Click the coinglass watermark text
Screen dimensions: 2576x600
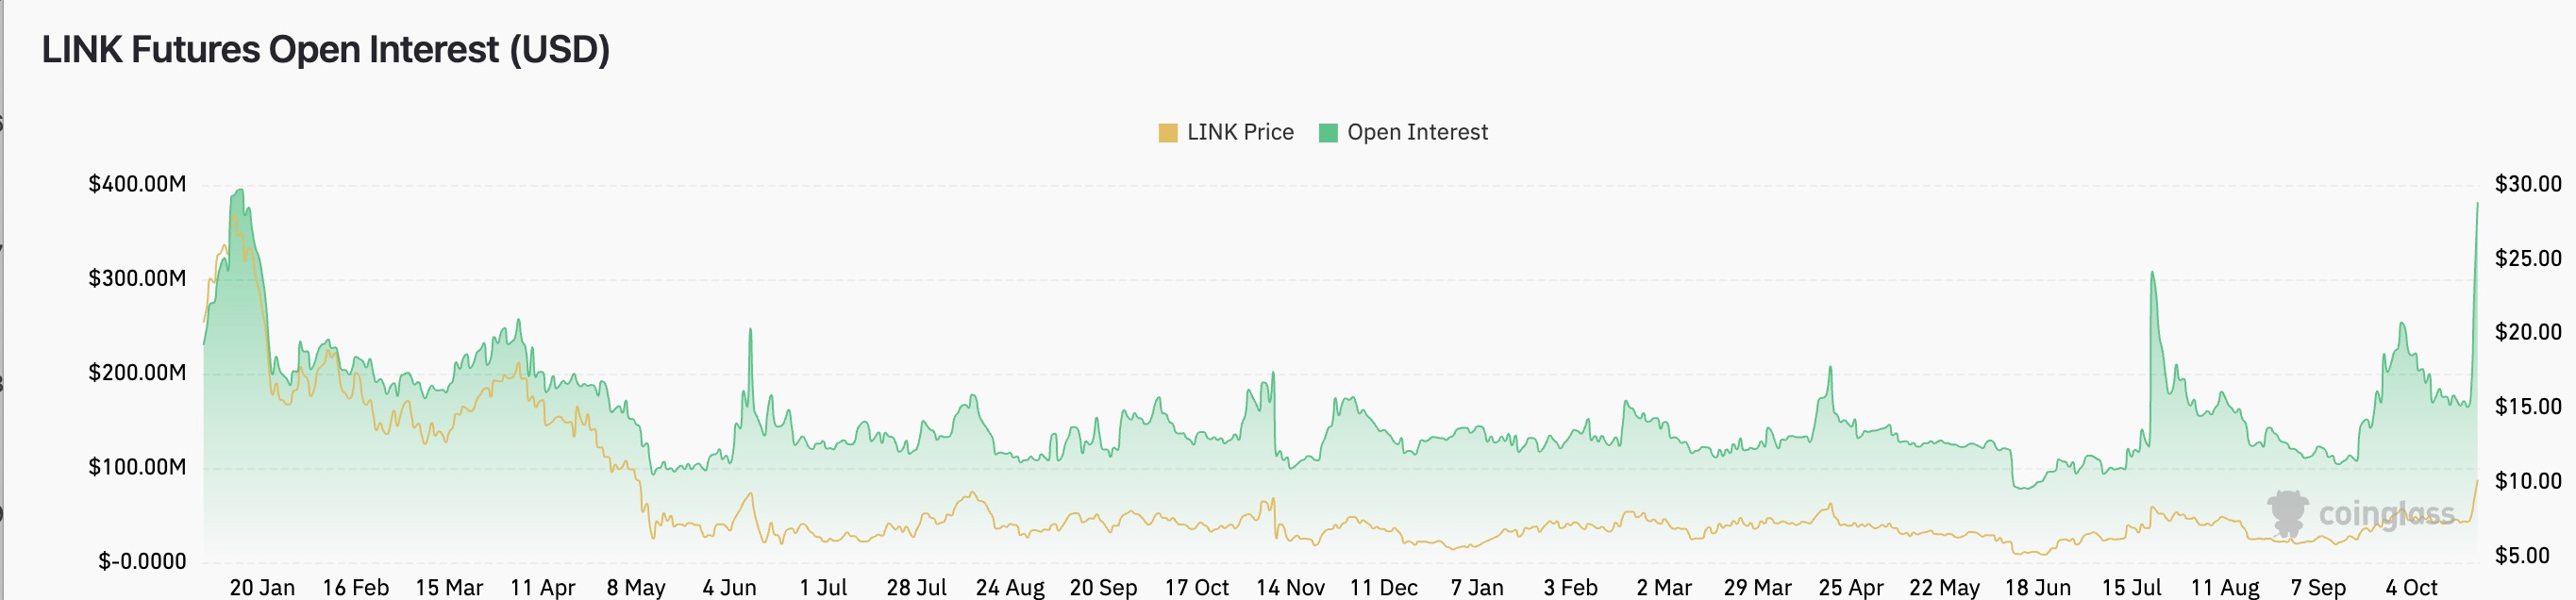point(2386,514)
